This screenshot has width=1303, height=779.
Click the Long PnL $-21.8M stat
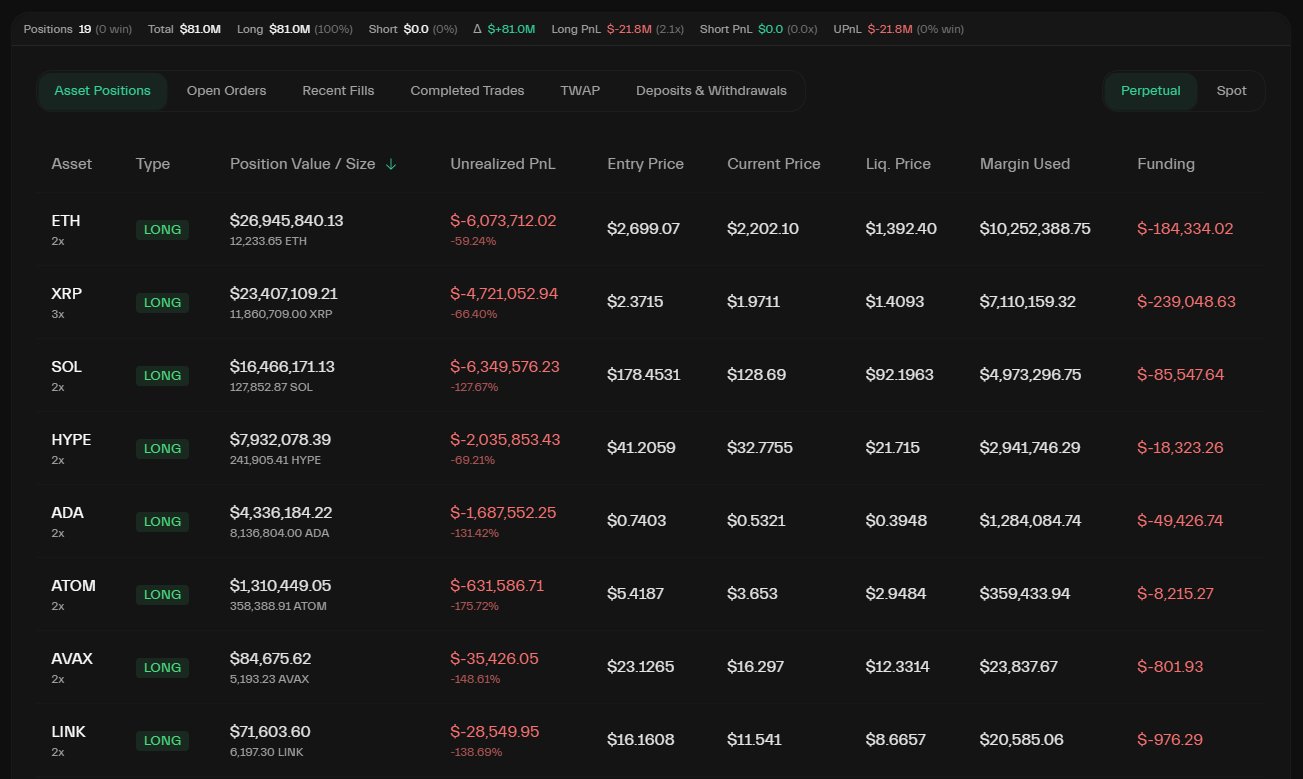[x=617, y=30]
